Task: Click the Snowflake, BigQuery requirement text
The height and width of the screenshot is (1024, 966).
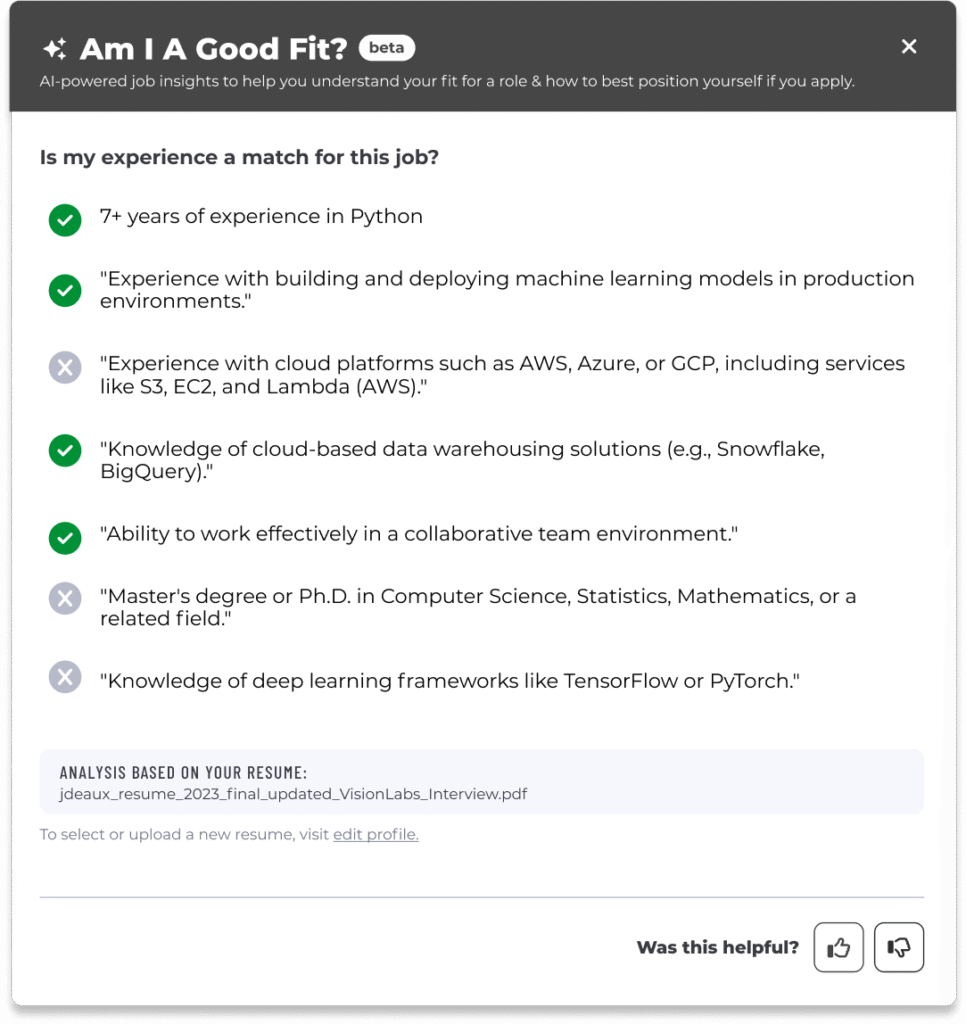Action: coord(462,460)
